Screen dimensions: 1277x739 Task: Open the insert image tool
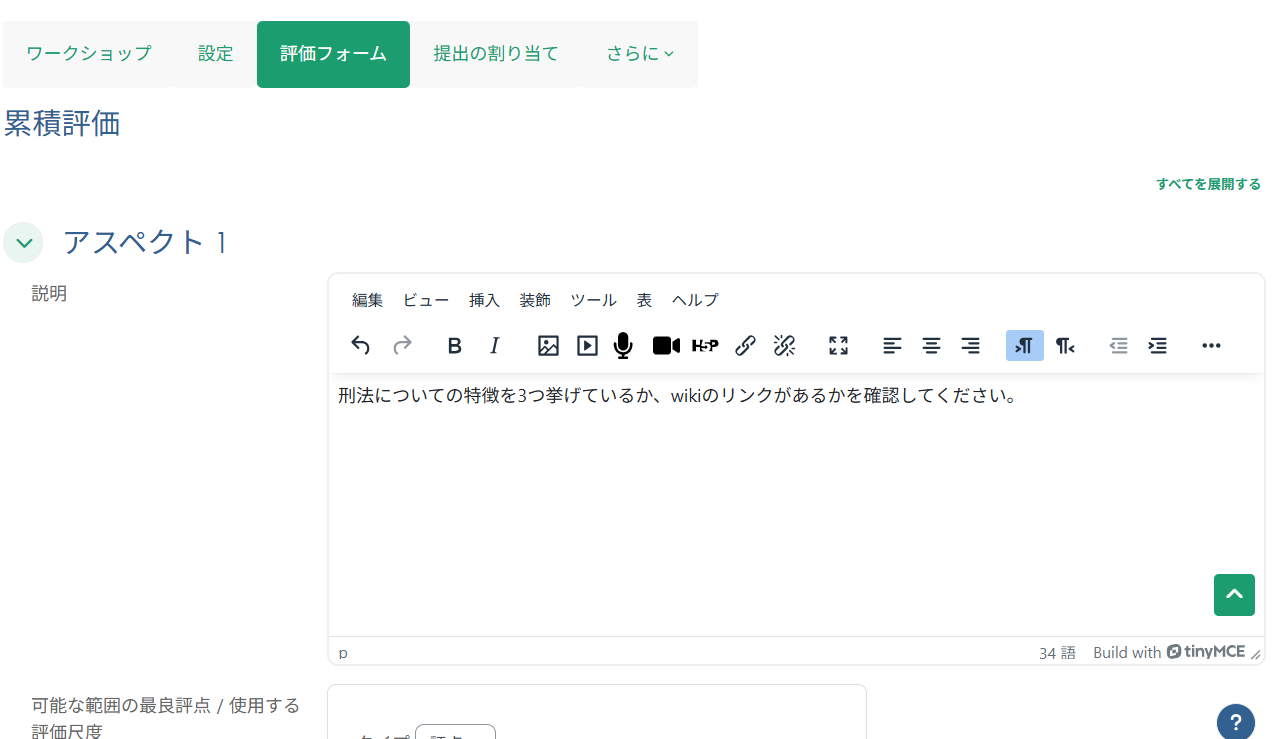(547, 345)
